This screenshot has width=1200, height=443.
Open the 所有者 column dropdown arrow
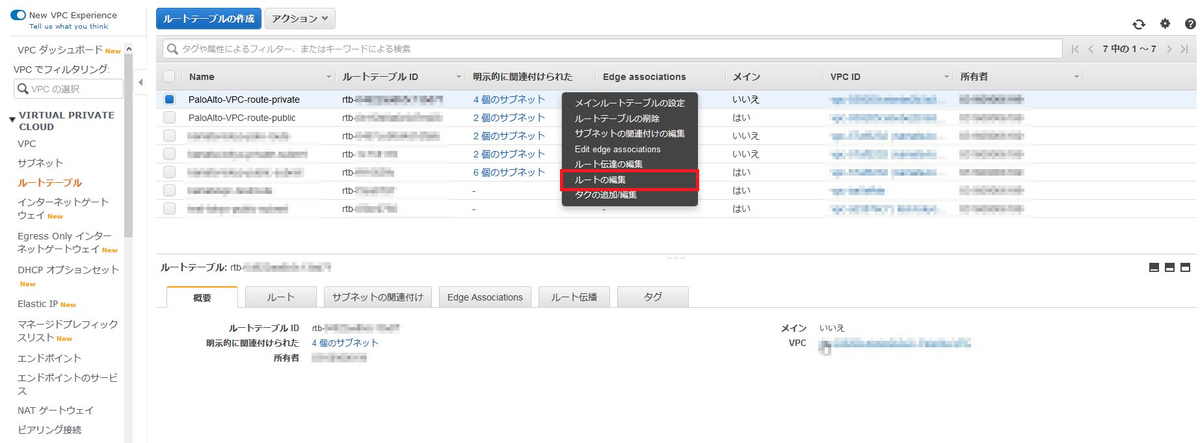[1077, 77]
